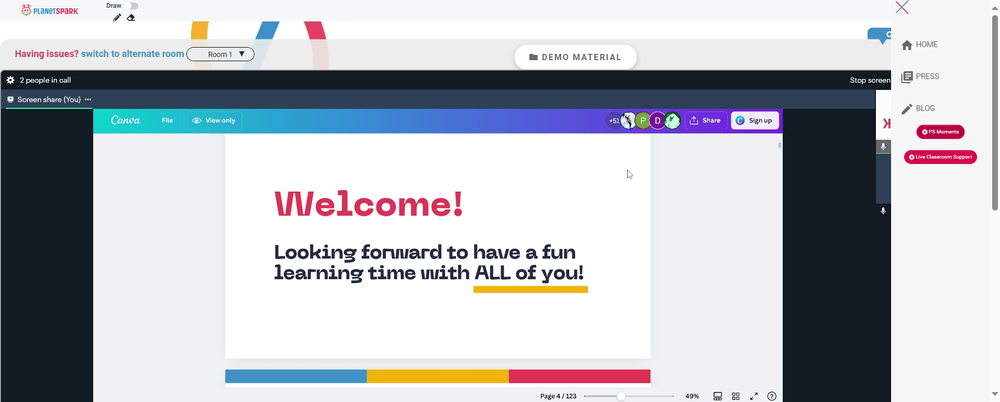Turn on the Draw switch
The image size is (1000, 402).
(132, 6)
